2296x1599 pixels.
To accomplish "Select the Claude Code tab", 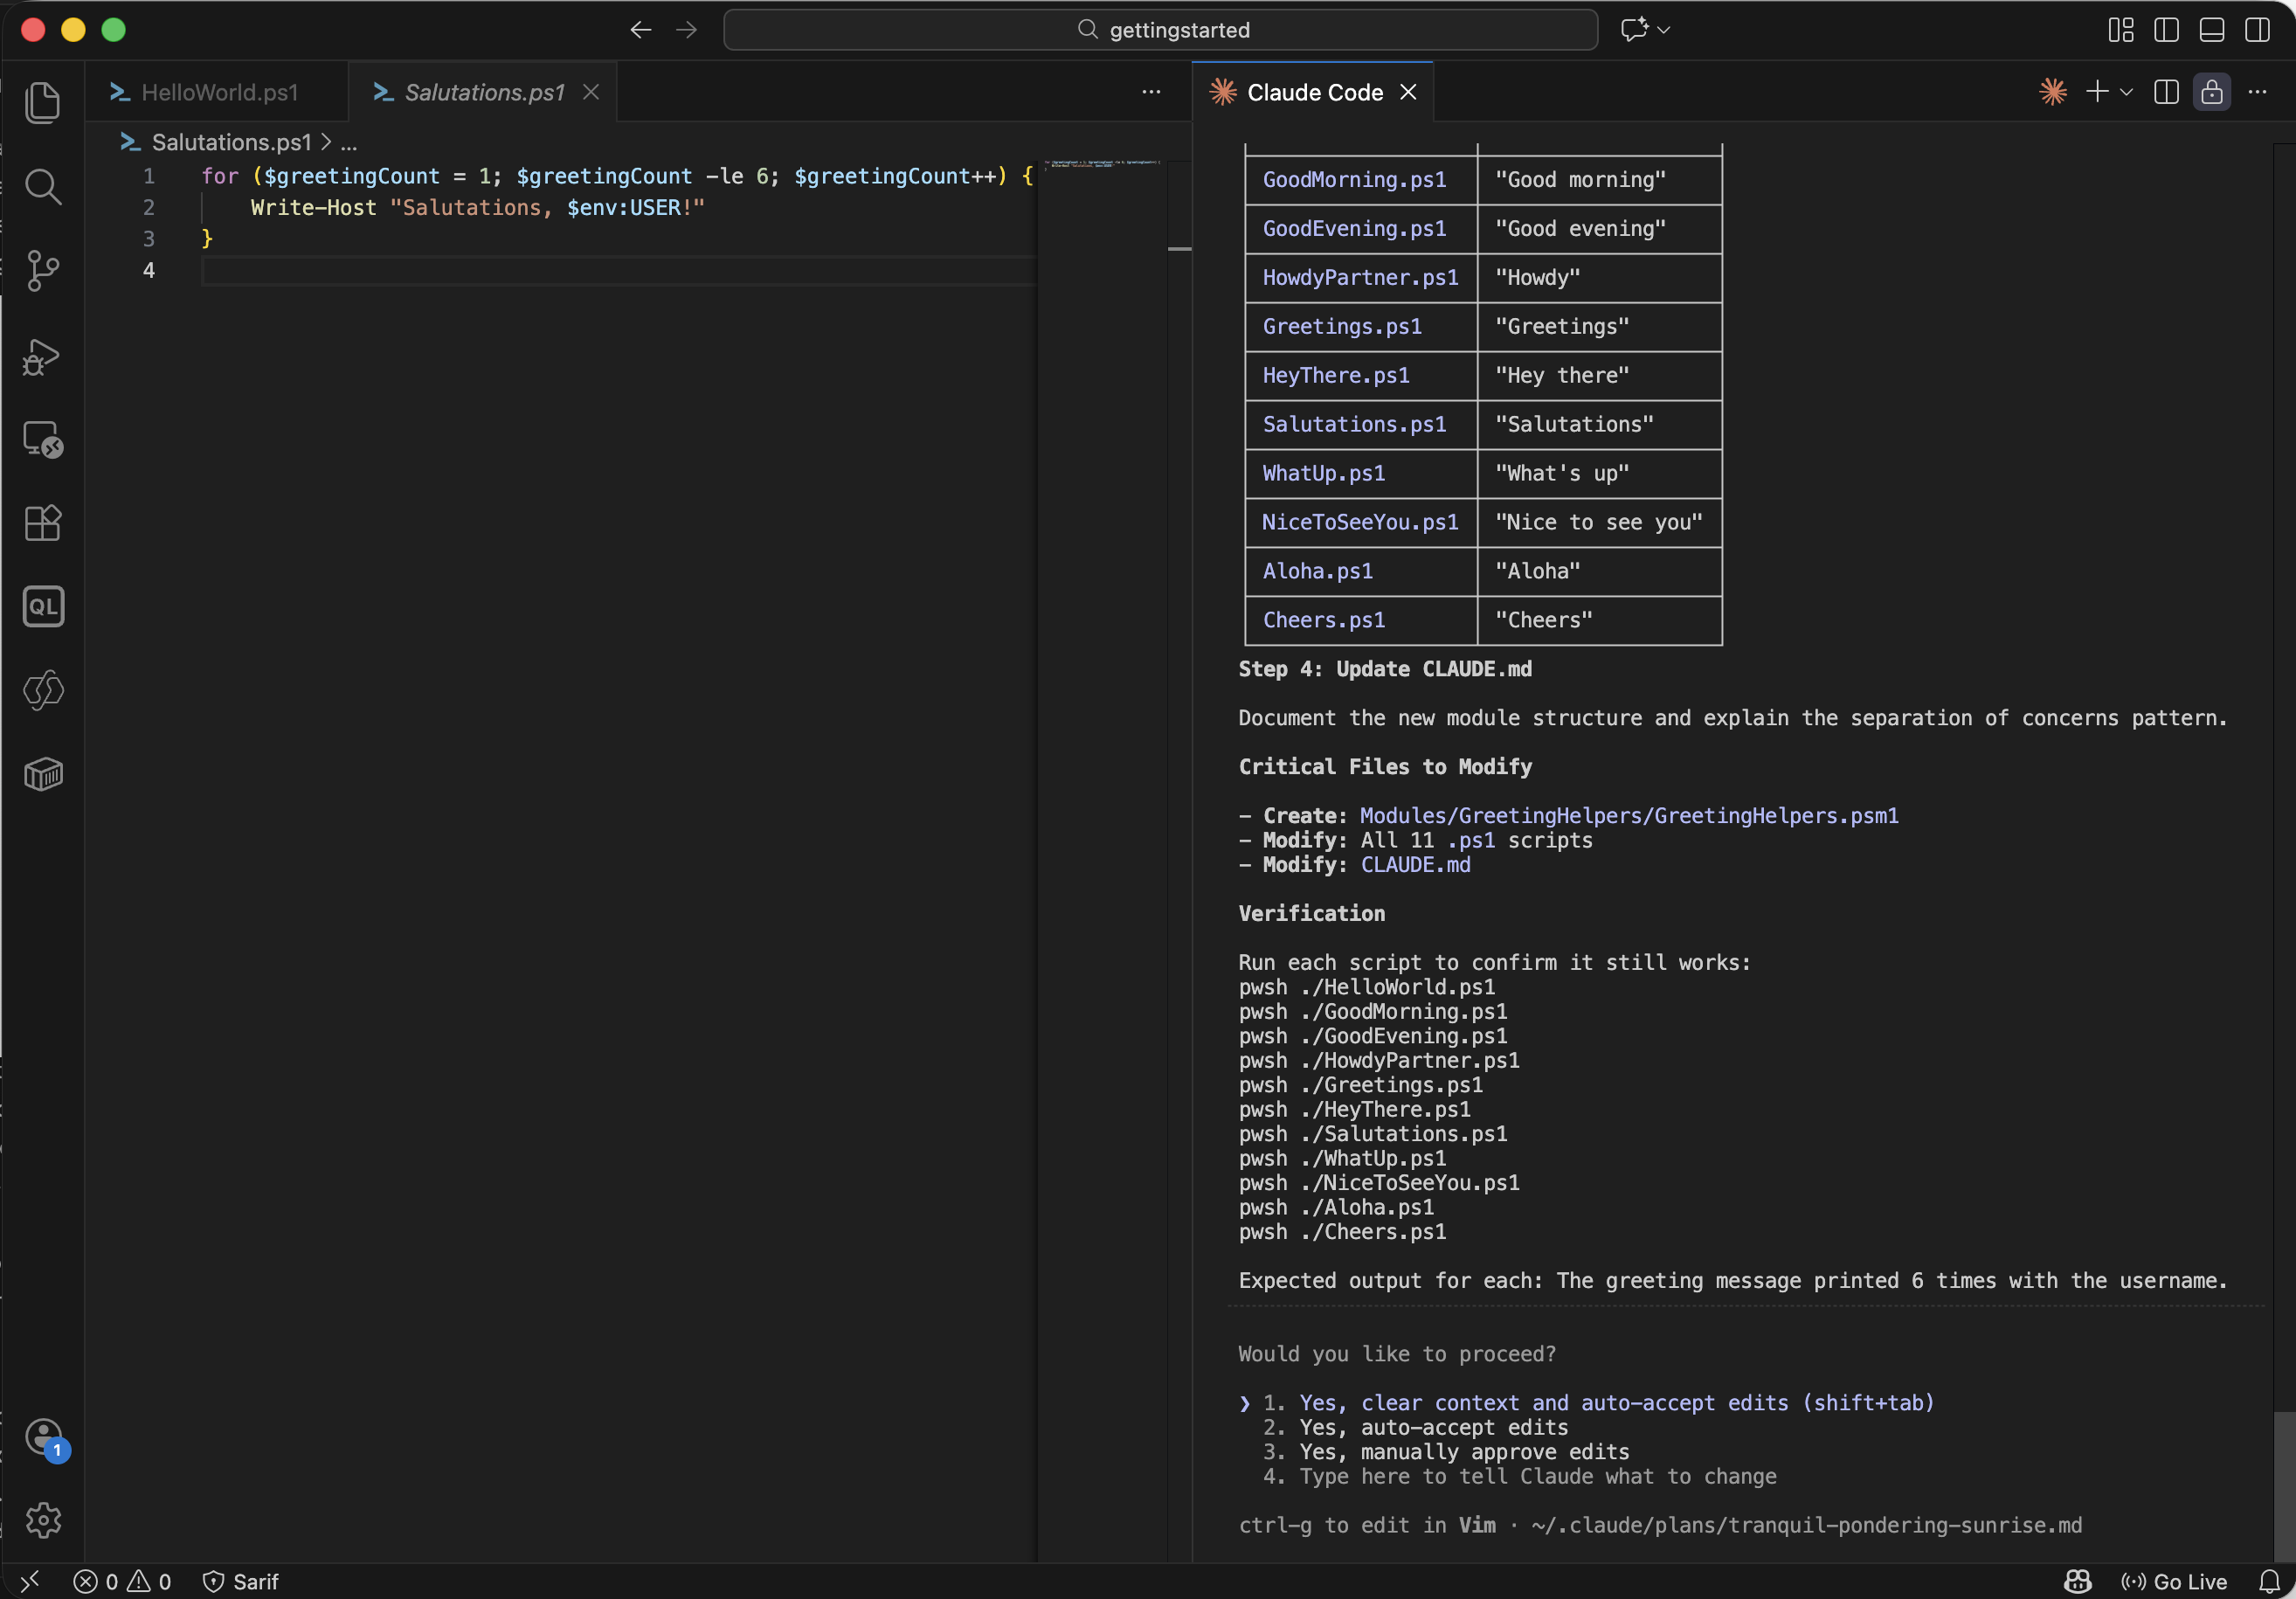I will pos(1314,91).
